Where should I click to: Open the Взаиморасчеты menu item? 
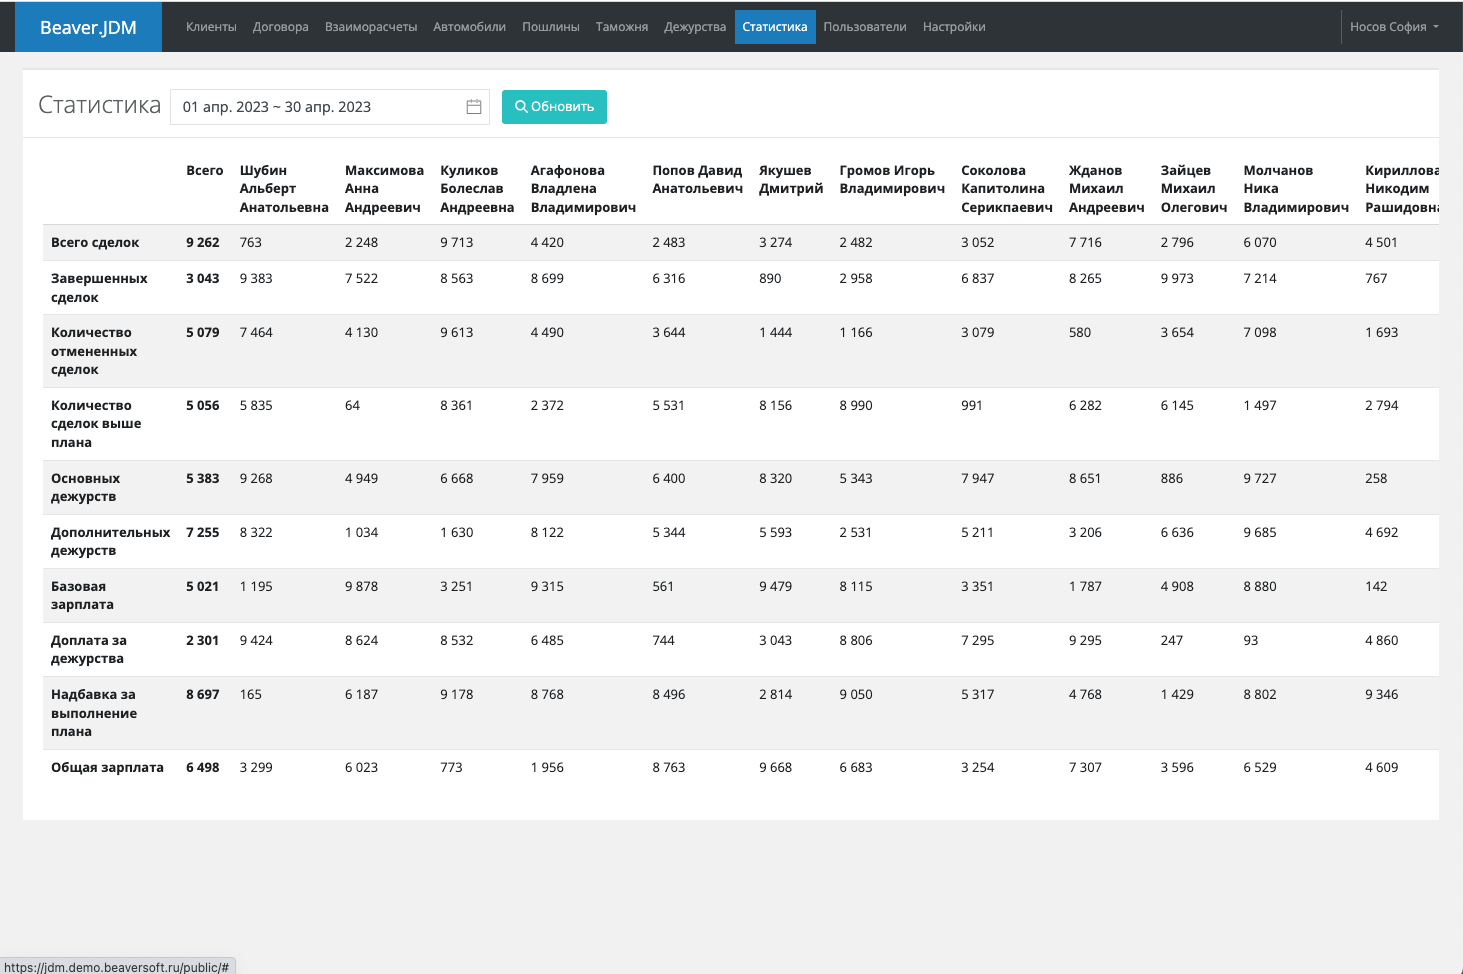[371, 27]
